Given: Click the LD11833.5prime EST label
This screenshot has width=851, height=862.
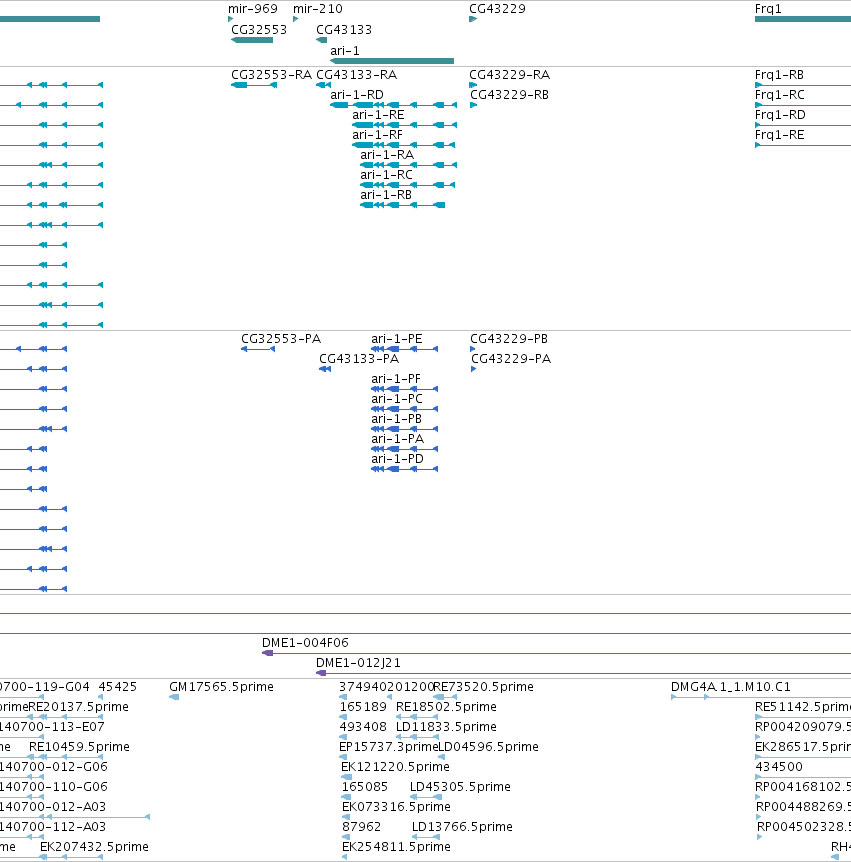Looking at the screenshot, I should pos(446,727).
